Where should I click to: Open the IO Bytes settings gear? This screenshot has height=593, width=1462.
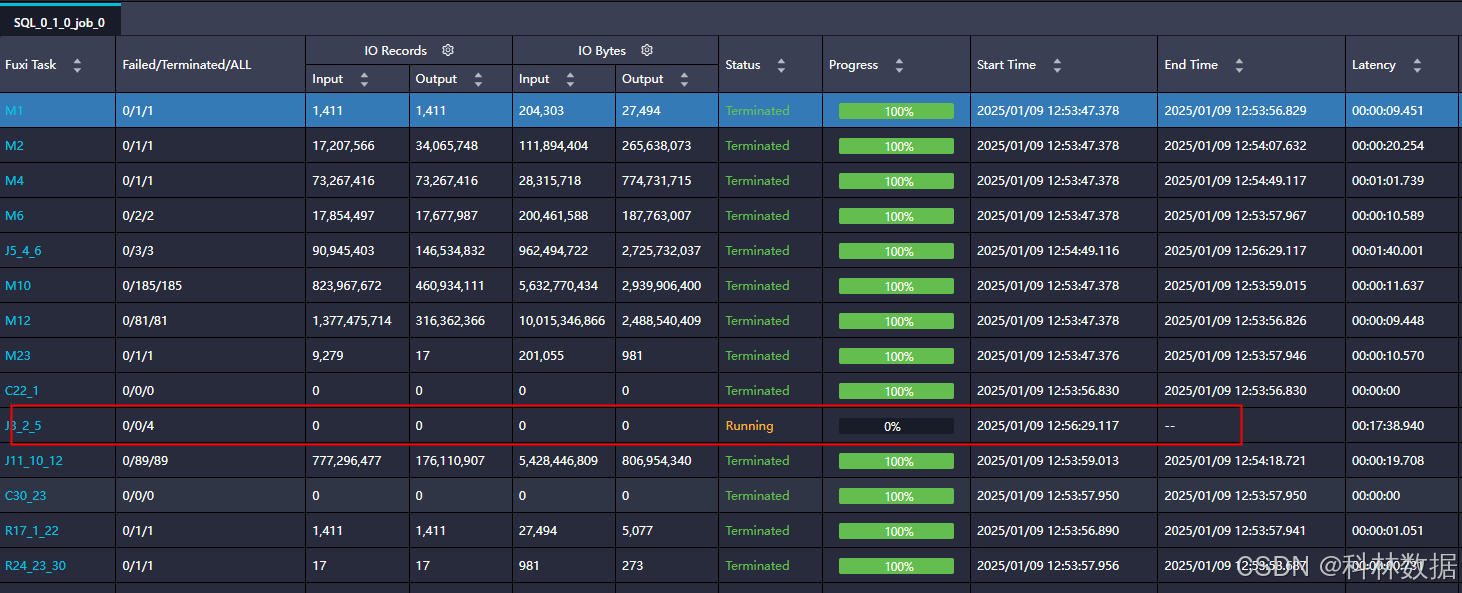[647, 50]
